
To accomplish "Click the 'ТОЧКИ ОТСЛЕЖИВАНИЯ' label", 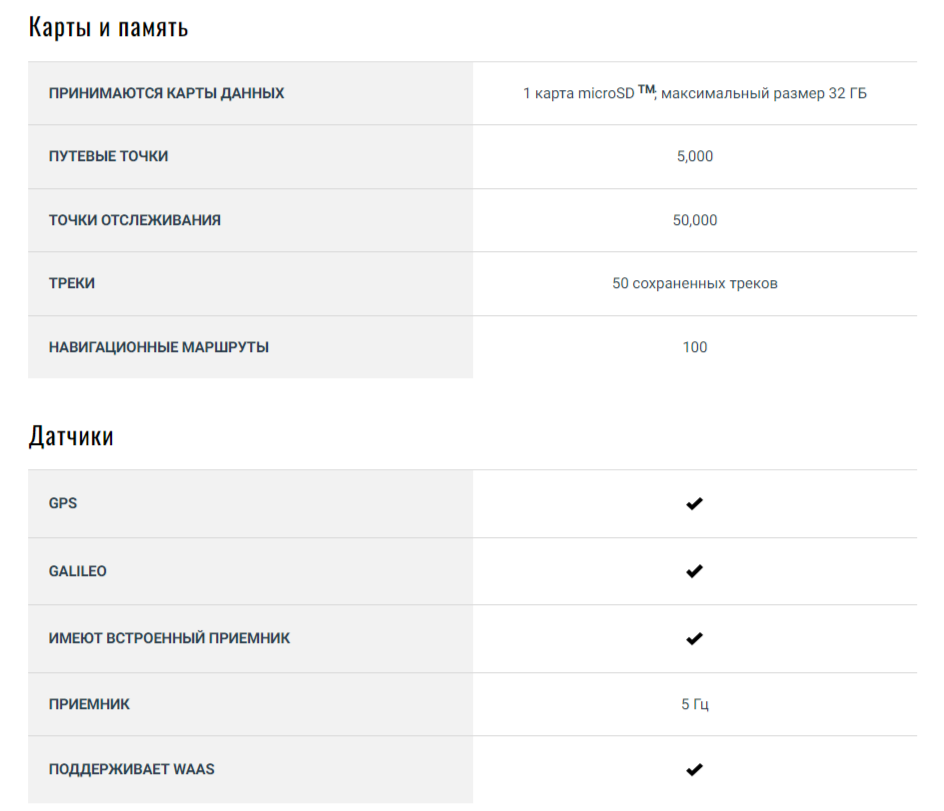I will coord(134,220).
